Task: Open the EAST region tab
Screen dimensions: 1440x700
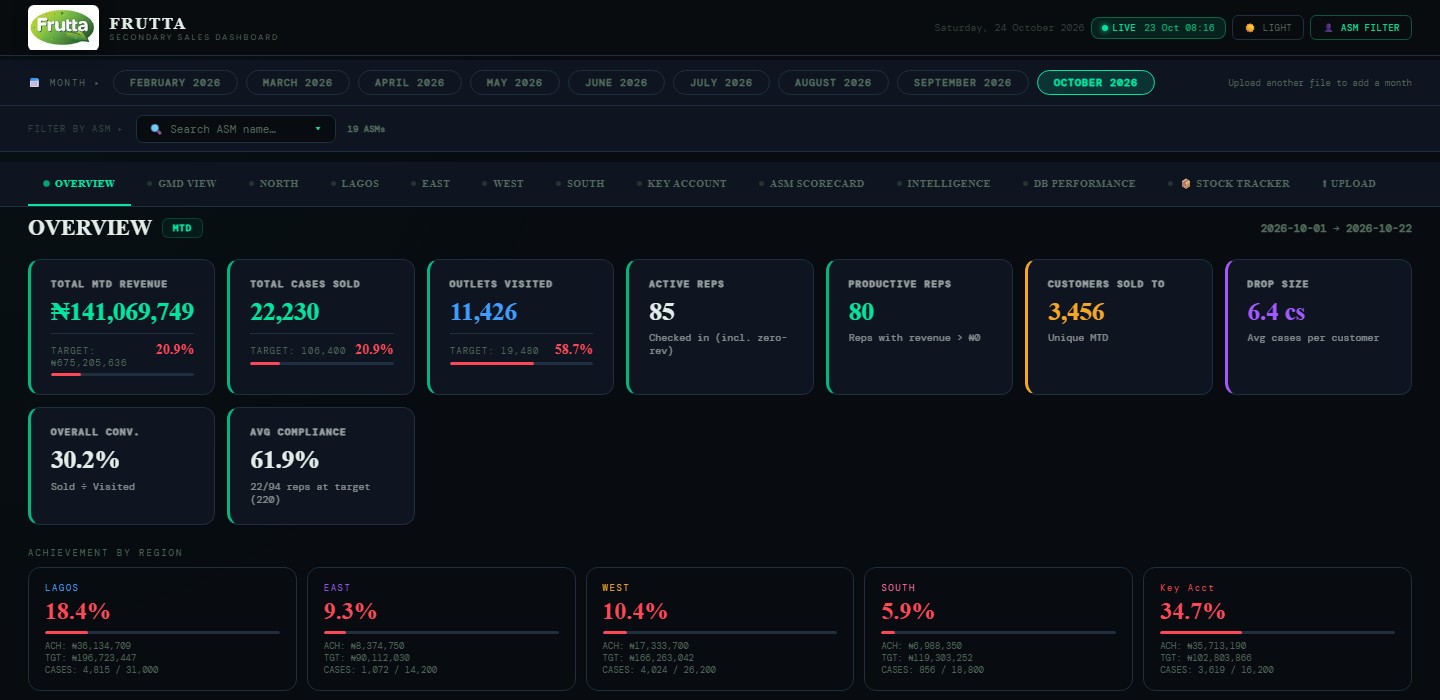Action: coord(430,184)
